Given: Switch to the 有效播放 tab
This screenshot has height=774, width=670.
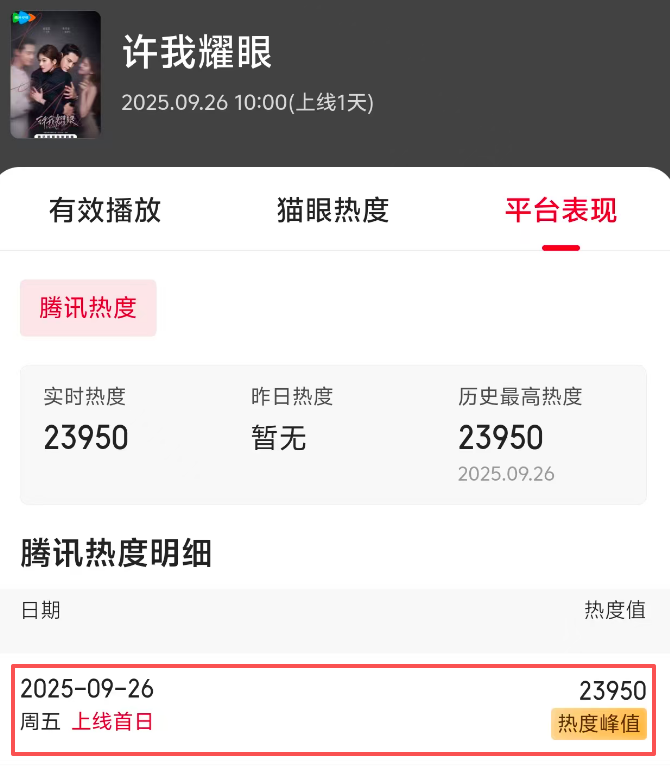Looking at the screenshot, I should click(x=105, y=210).
